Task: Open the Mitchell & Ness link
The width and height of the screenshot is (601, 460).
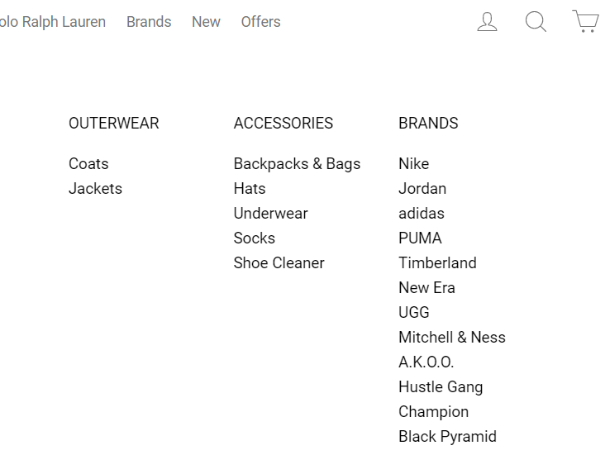Action: [452, 337]
